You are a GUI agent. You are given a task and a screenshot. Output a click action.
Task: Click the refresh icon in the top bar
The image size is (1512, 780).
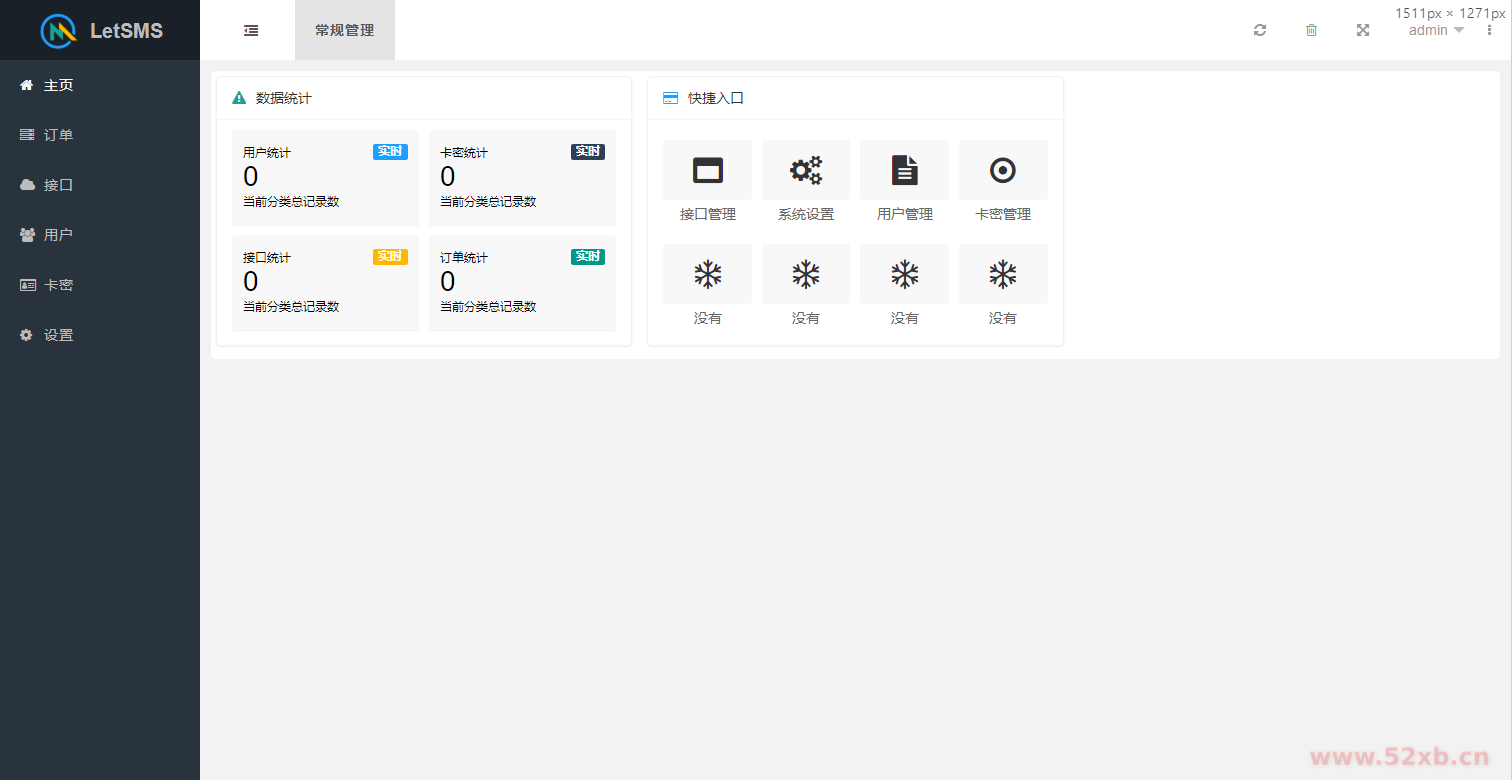1260,30
